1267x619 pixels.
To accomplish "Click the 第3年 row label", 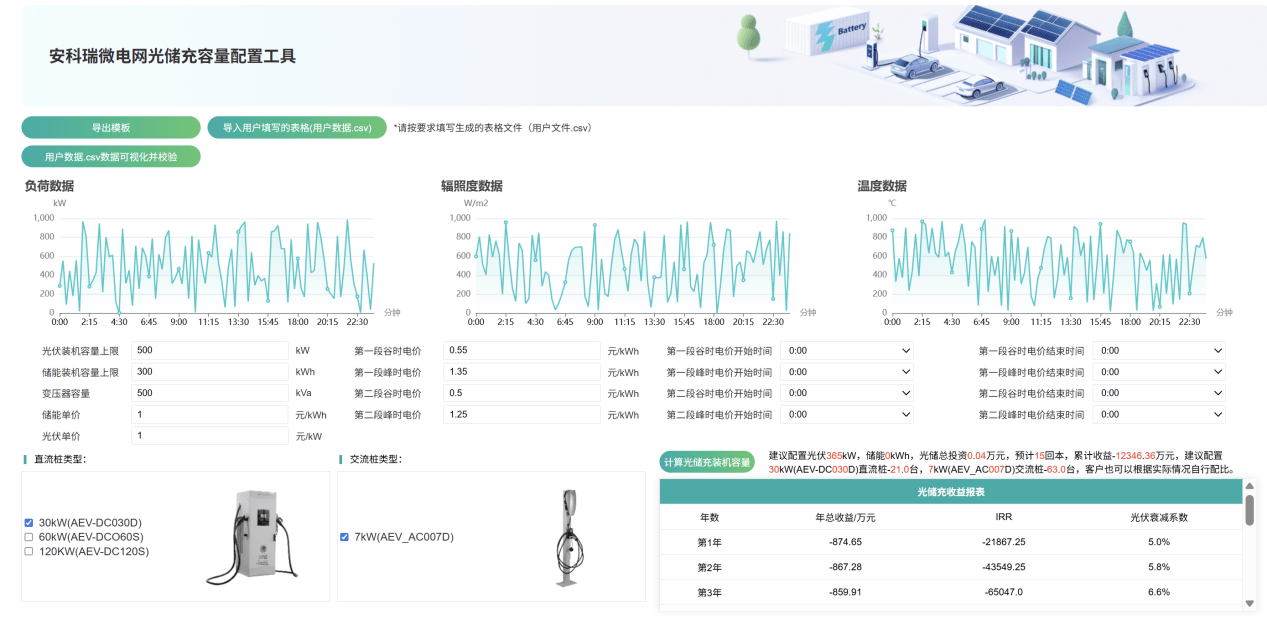I will click(x=709, y=592).
